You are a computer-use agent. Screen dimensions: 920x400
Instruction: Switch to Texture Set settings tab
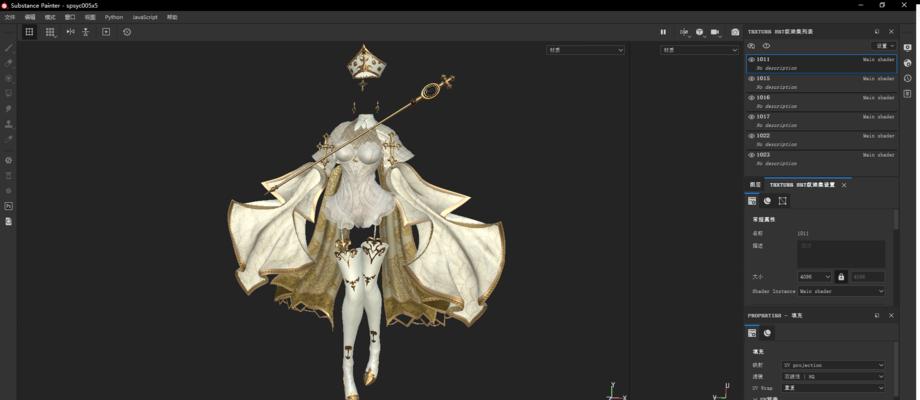(802, 185)
